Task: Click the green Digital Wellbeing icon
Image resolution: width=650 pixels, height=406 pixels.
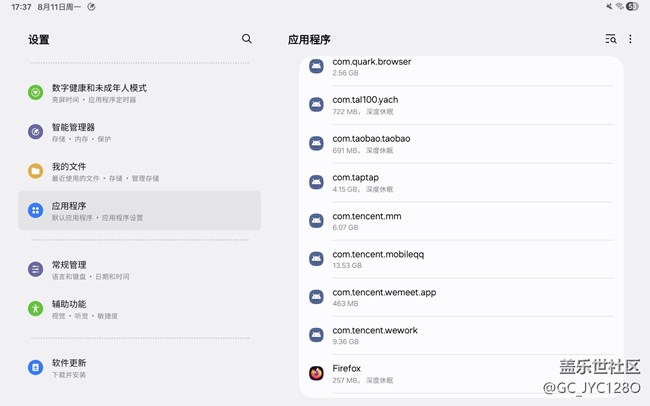Action: 36,92
